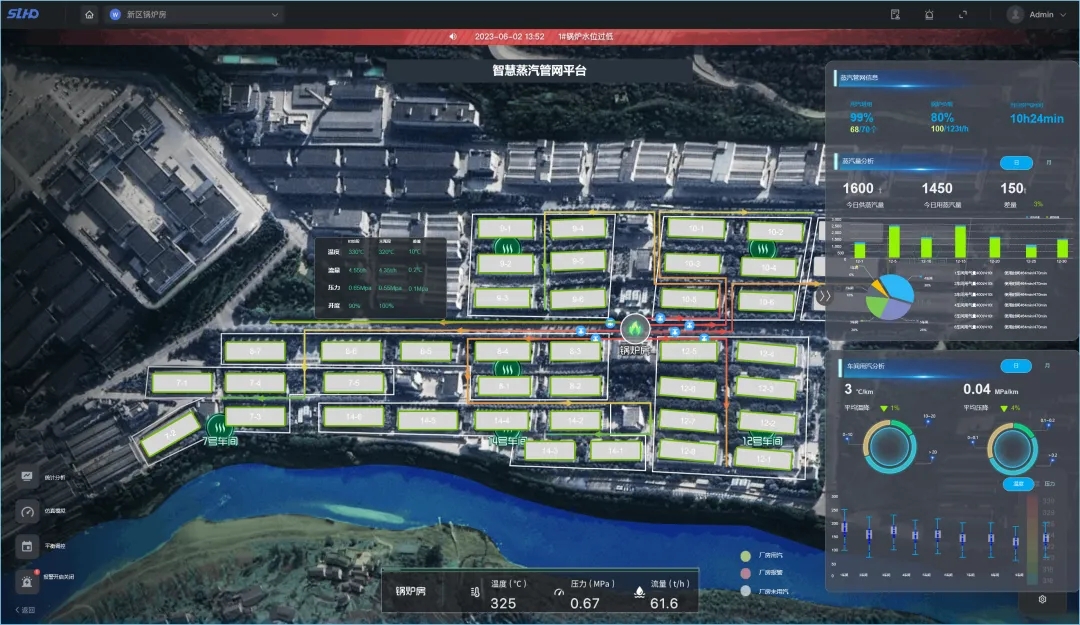
Task: Select 温度 toggle above the box plot
Action: tap(1017, 484)
